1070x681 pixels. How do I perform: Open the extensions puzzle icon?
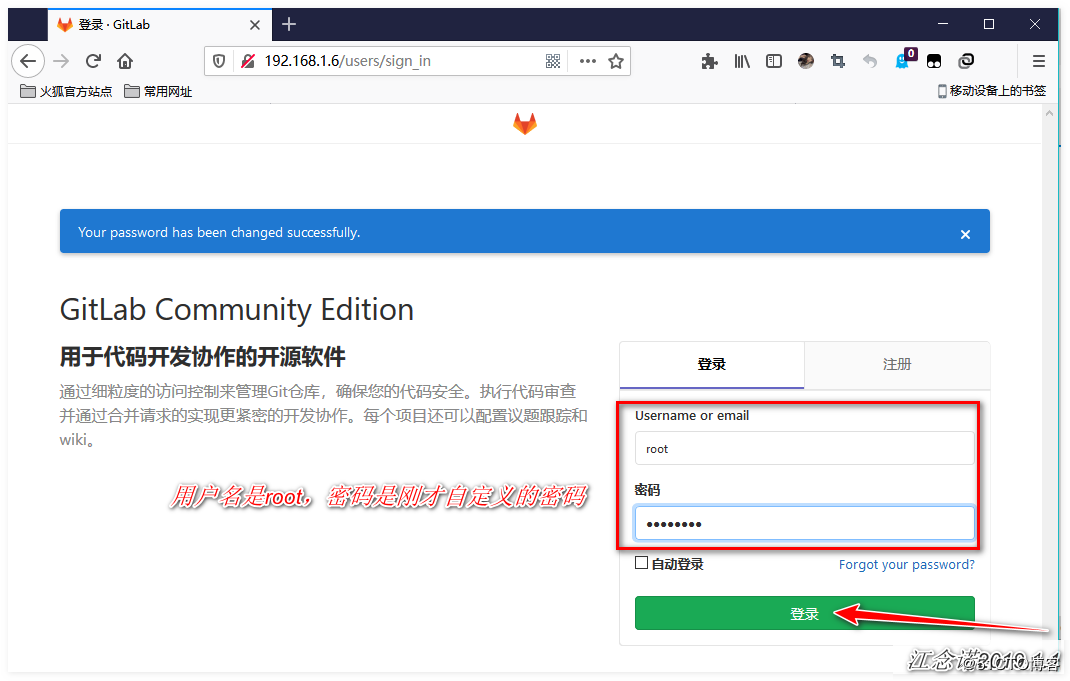coord(710,61)
